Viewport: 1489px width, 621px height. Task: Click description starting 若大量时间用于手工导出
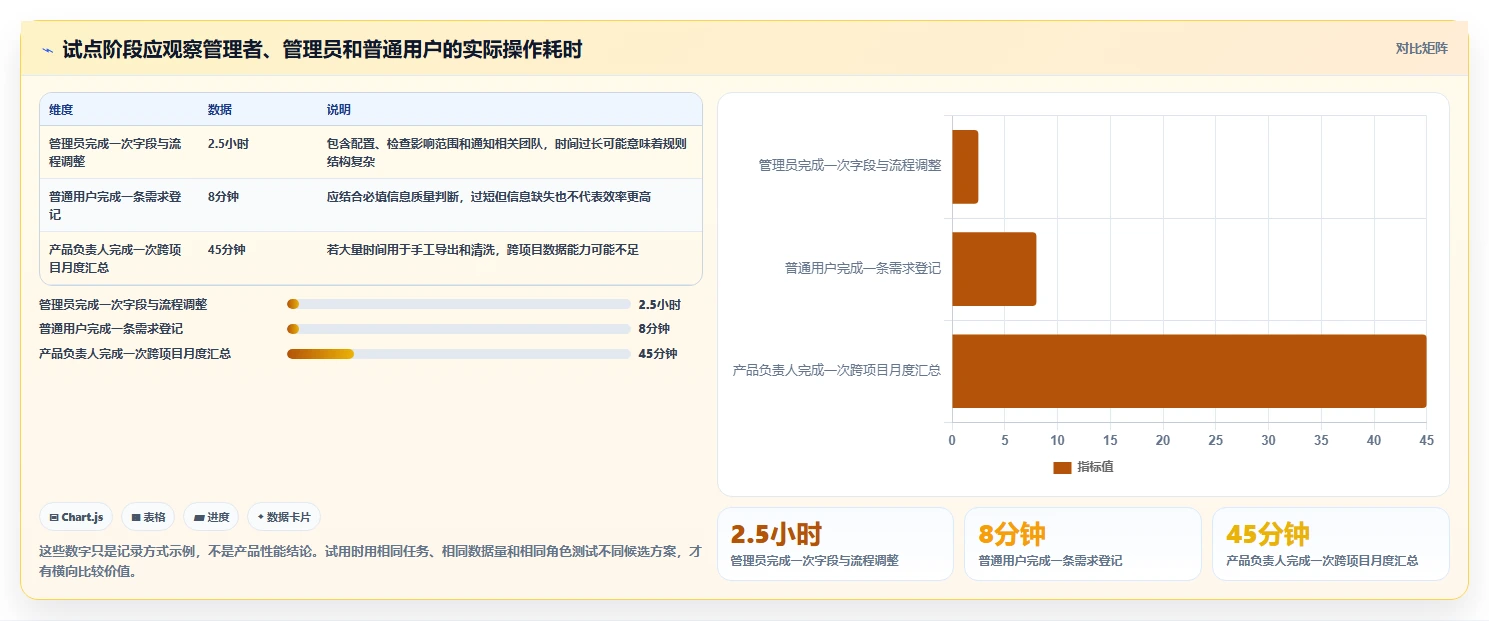tap(483, 250)
